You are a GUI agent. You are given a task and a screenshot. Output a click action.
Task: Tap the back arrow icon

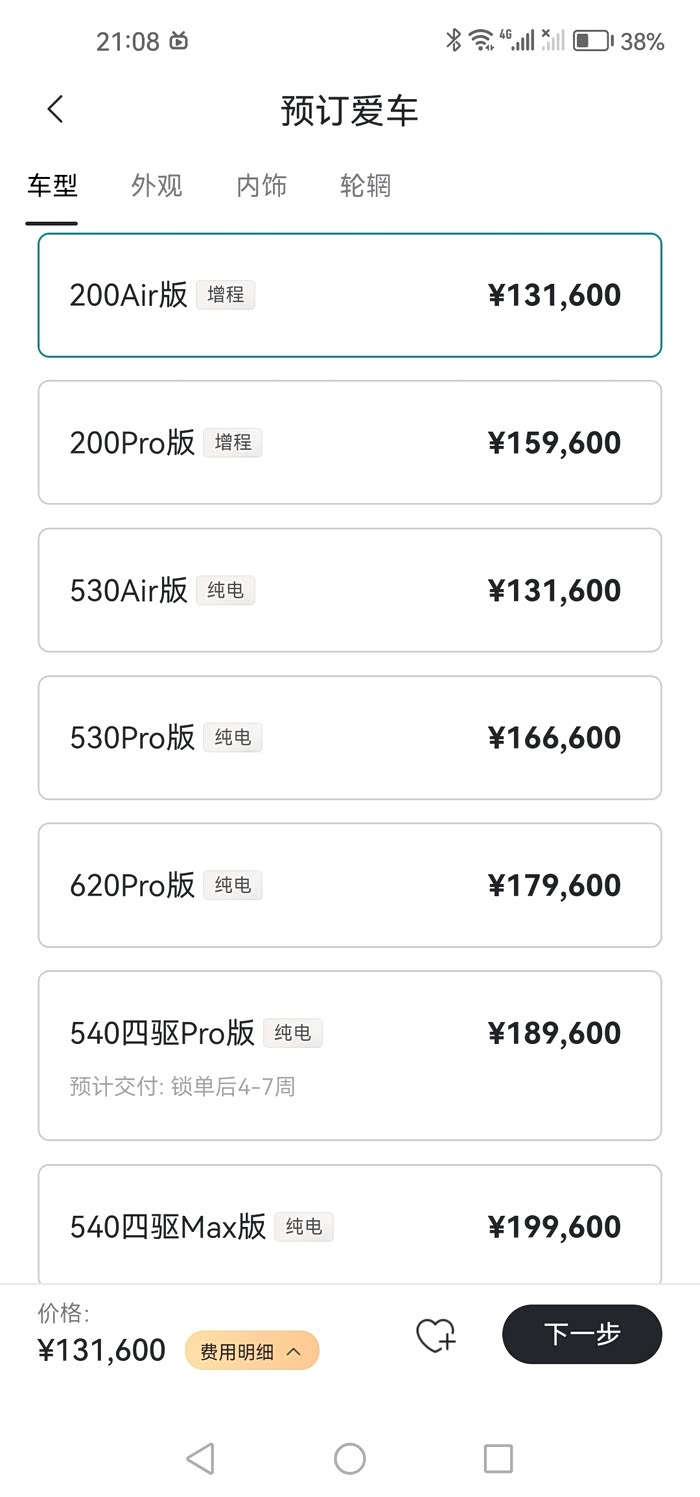click(x=55, y=109)
